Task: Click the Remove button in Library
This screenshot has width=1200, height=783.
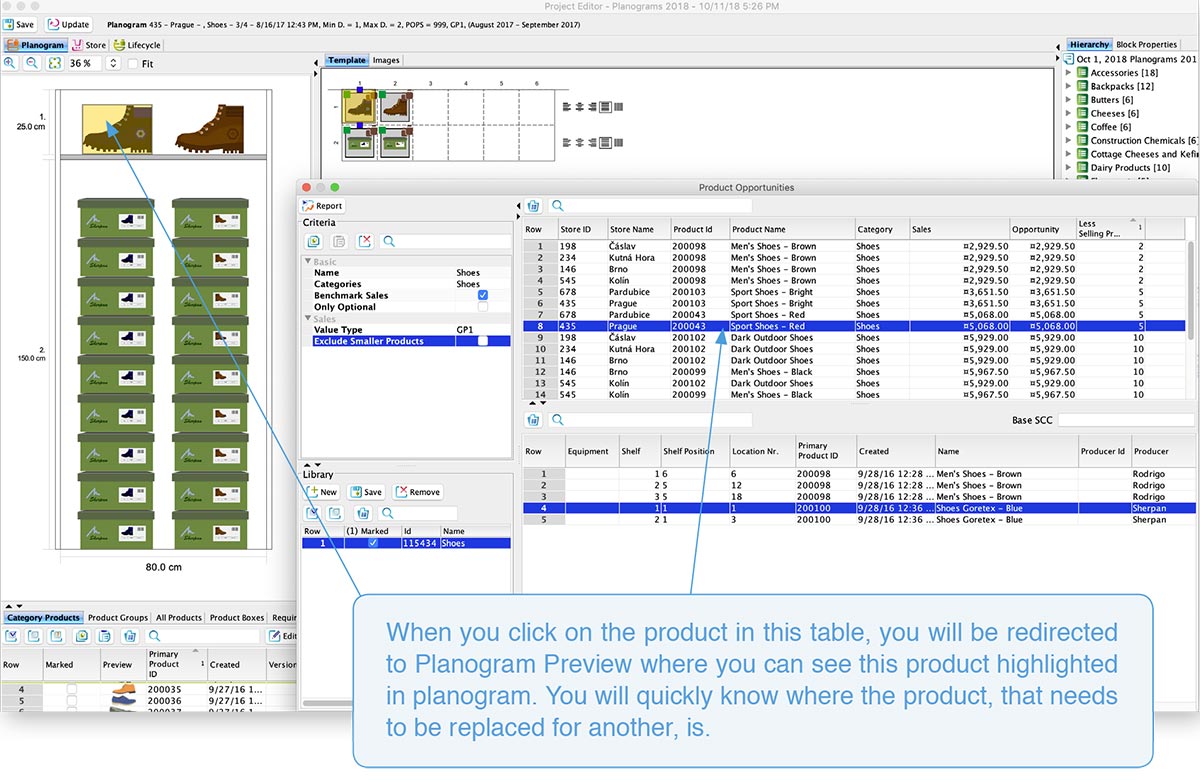Action: pos(417,492)
